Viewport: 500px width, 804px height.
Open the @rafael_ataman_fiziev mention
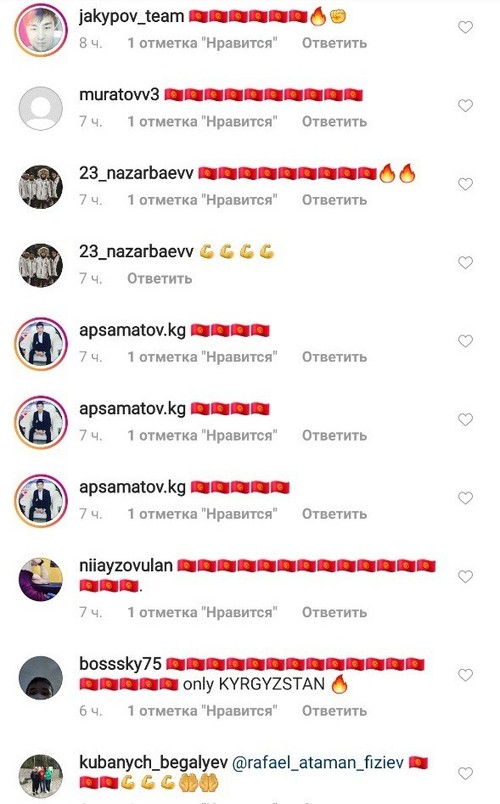tap(318, 763)
